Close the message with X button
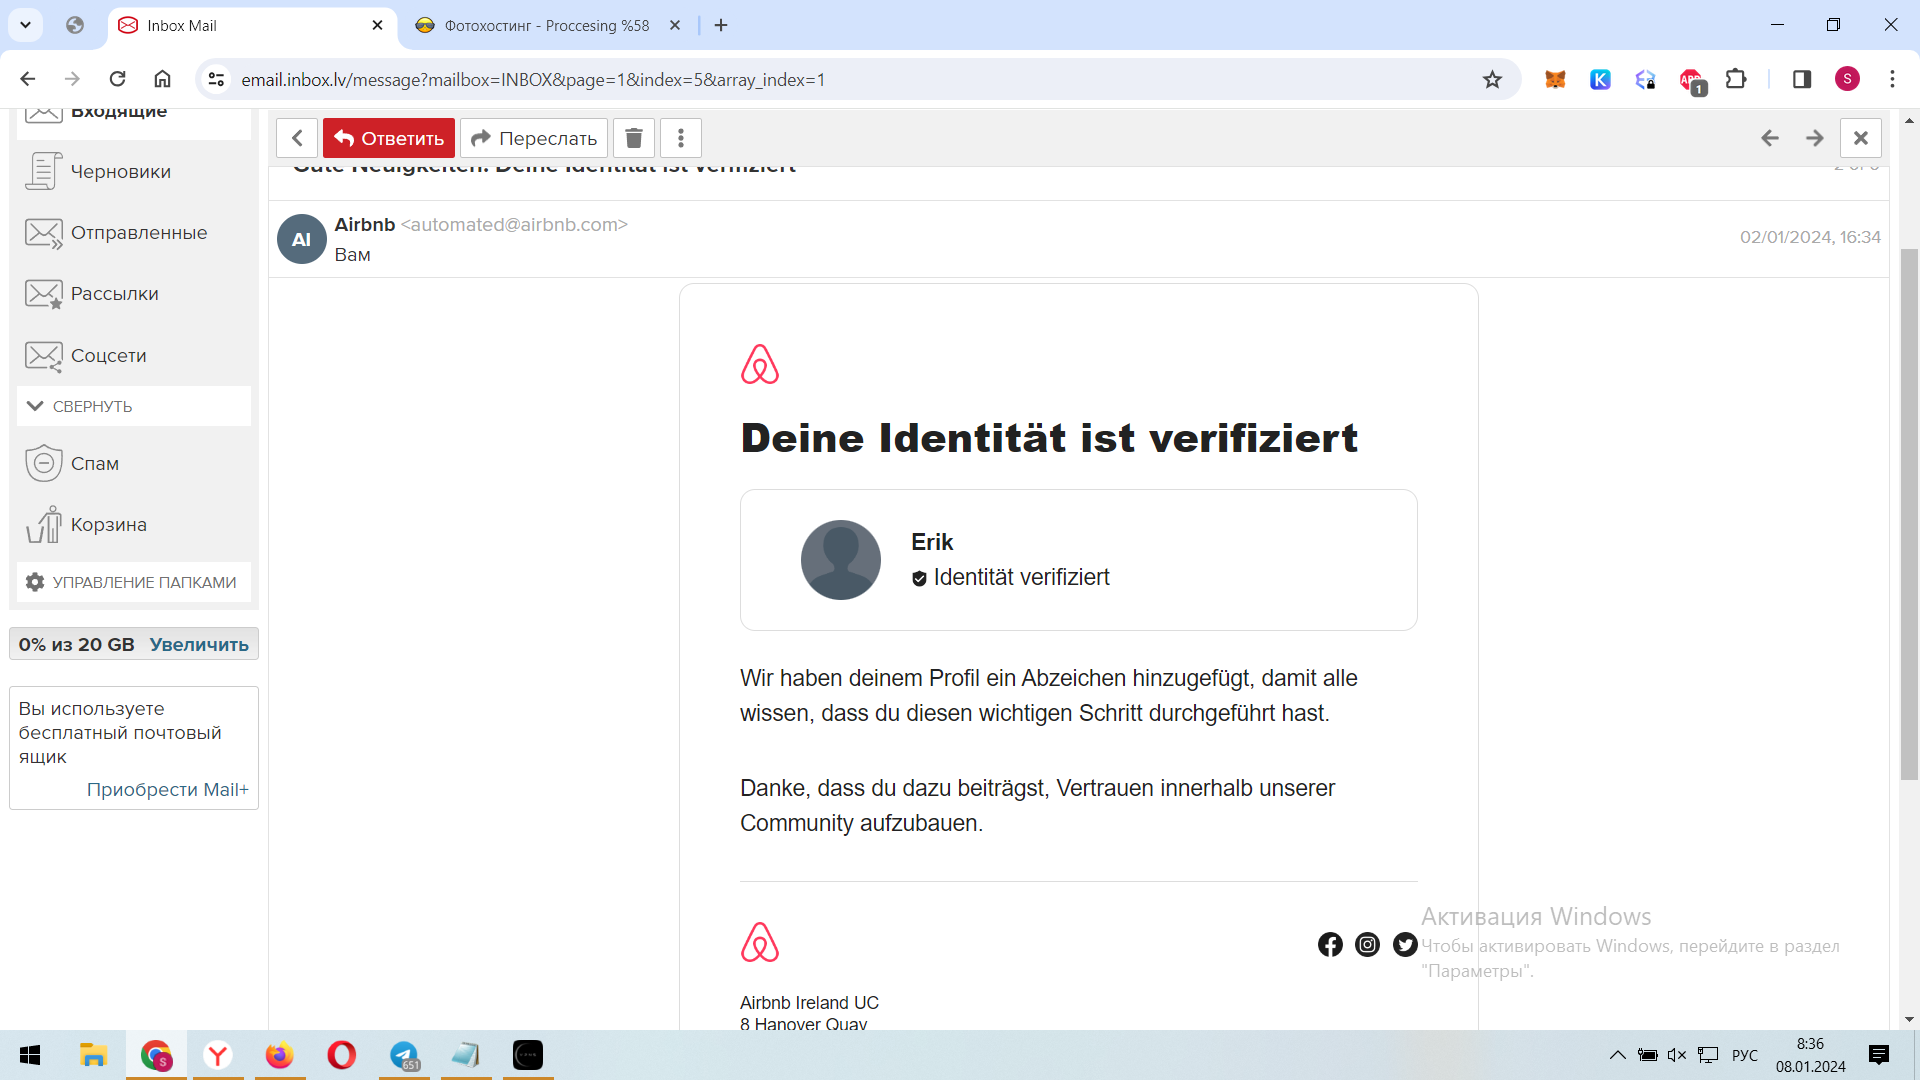This screenshot has height=1080, width=1920. 1860,138
